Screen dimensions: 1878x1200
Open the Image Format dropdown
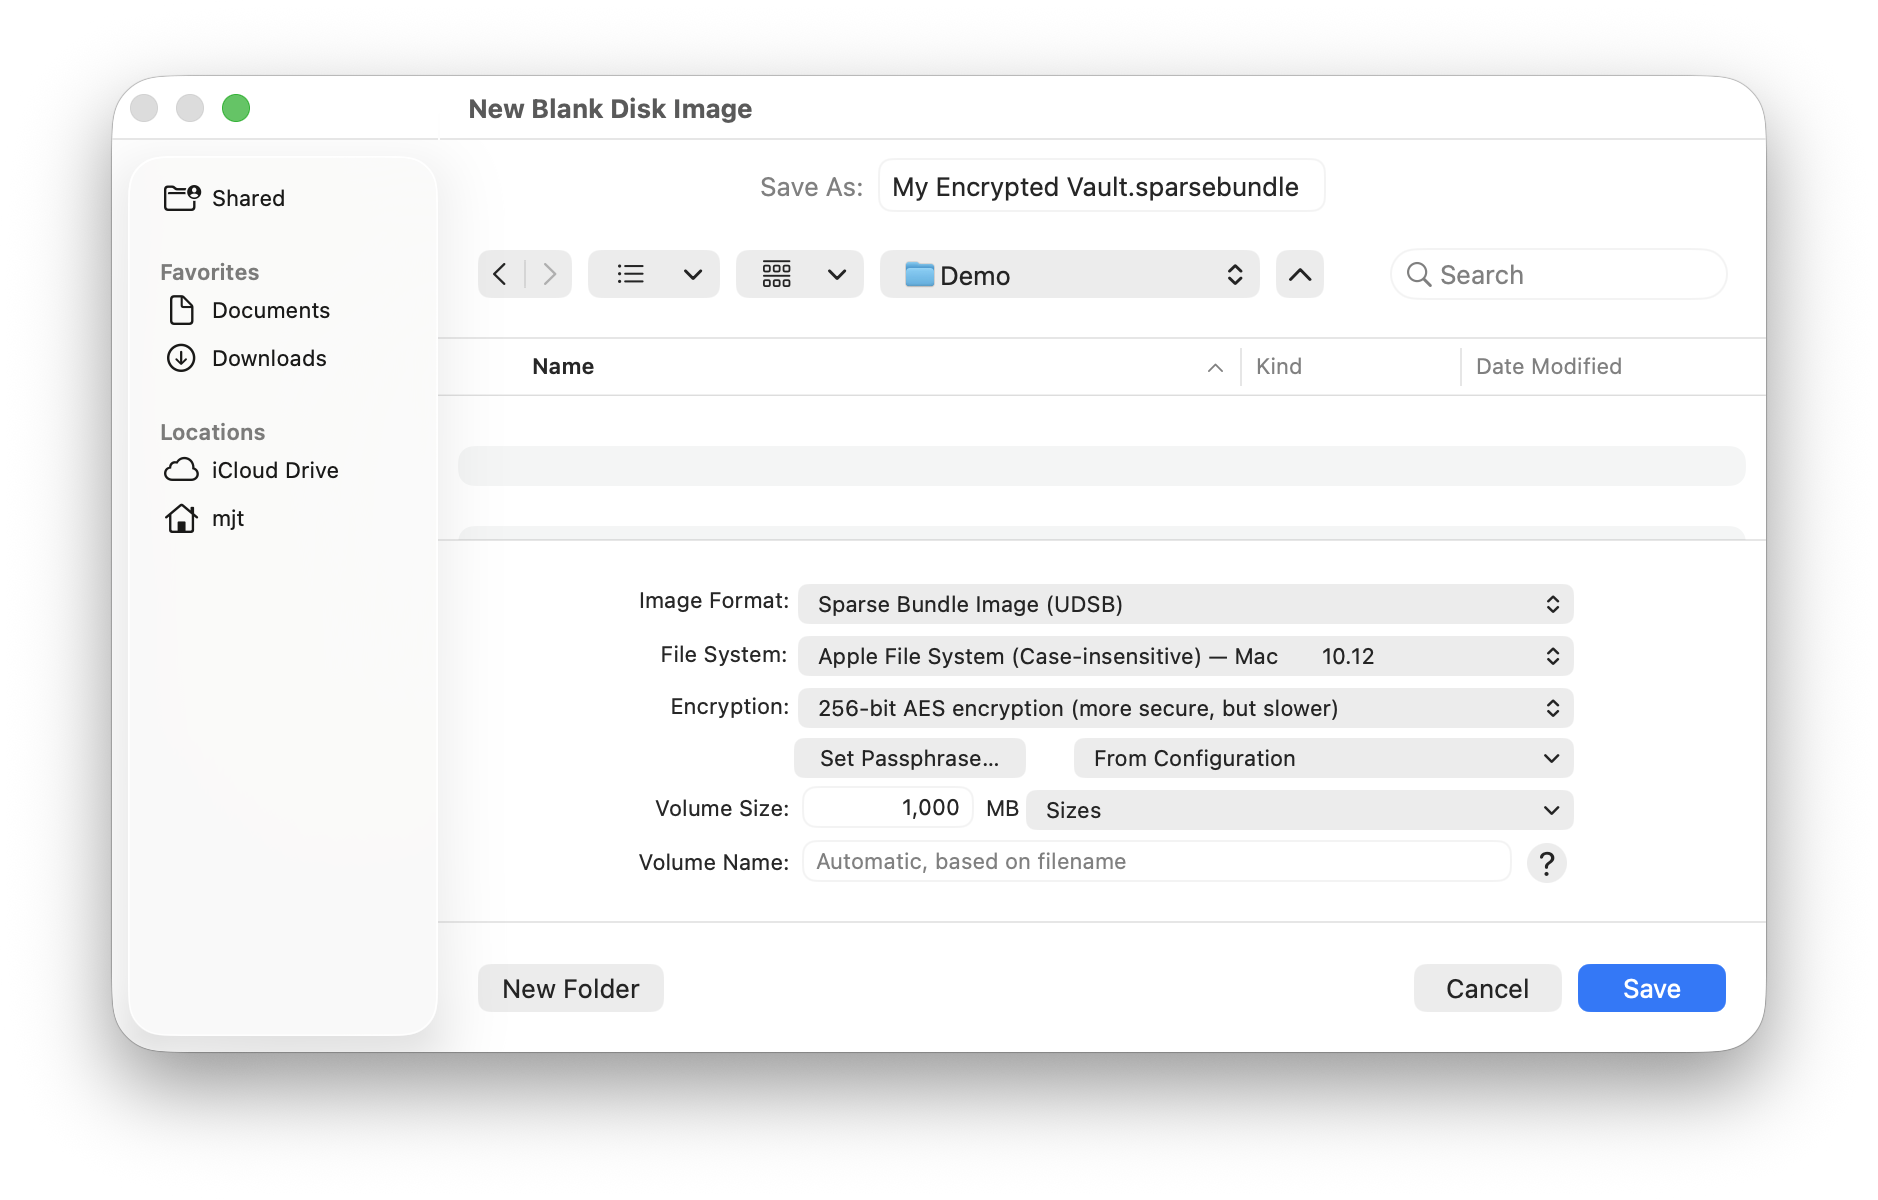tap(1185, 604)
